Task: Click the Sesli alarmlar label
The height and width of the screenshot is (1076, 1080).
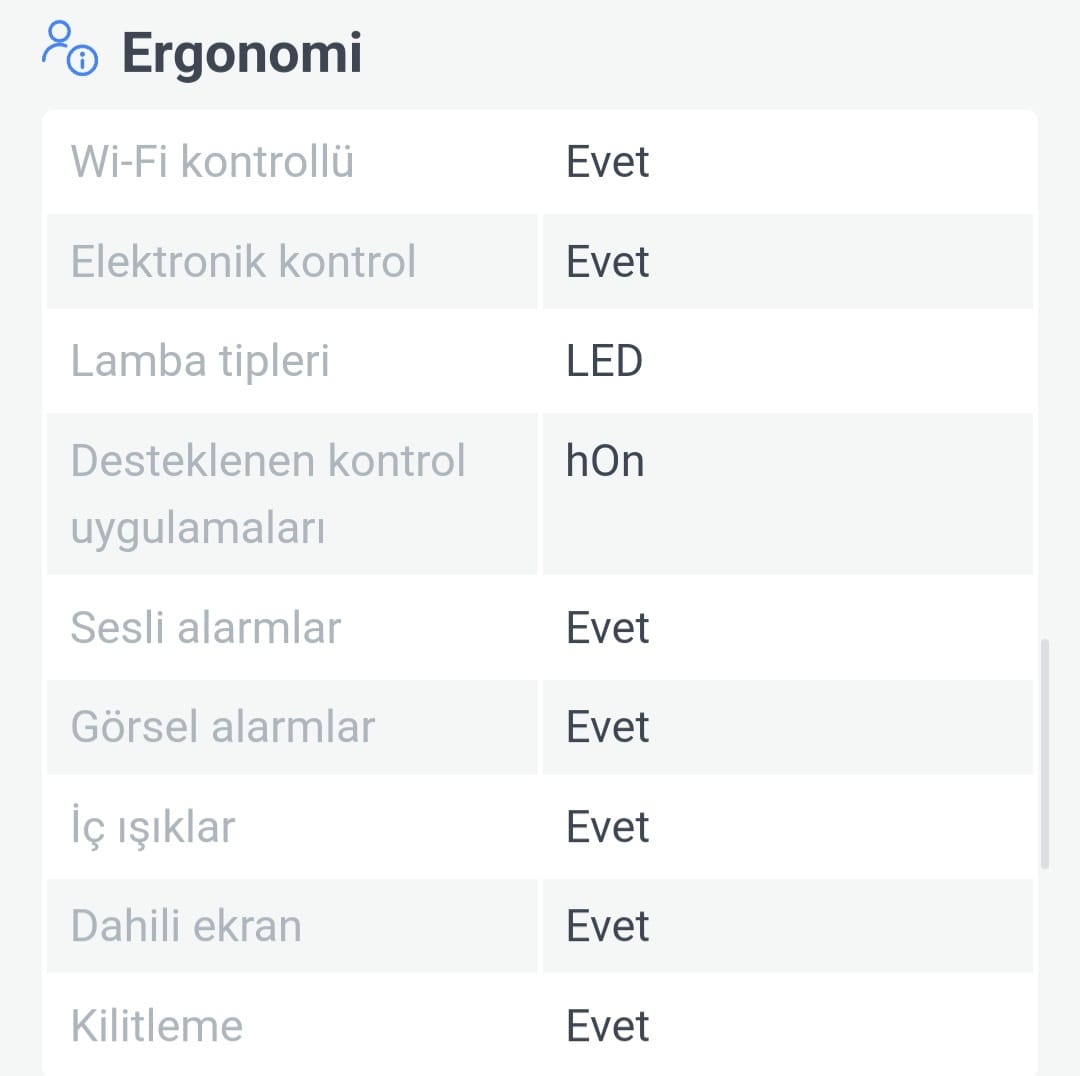Action: point(206,628)
